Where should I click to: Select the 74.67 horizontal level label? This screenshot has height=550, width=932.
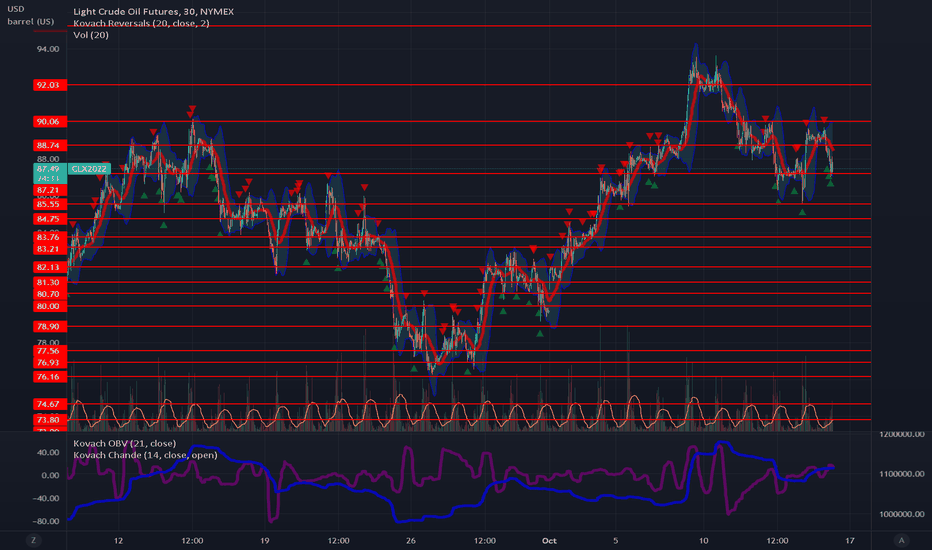[50, 404]
